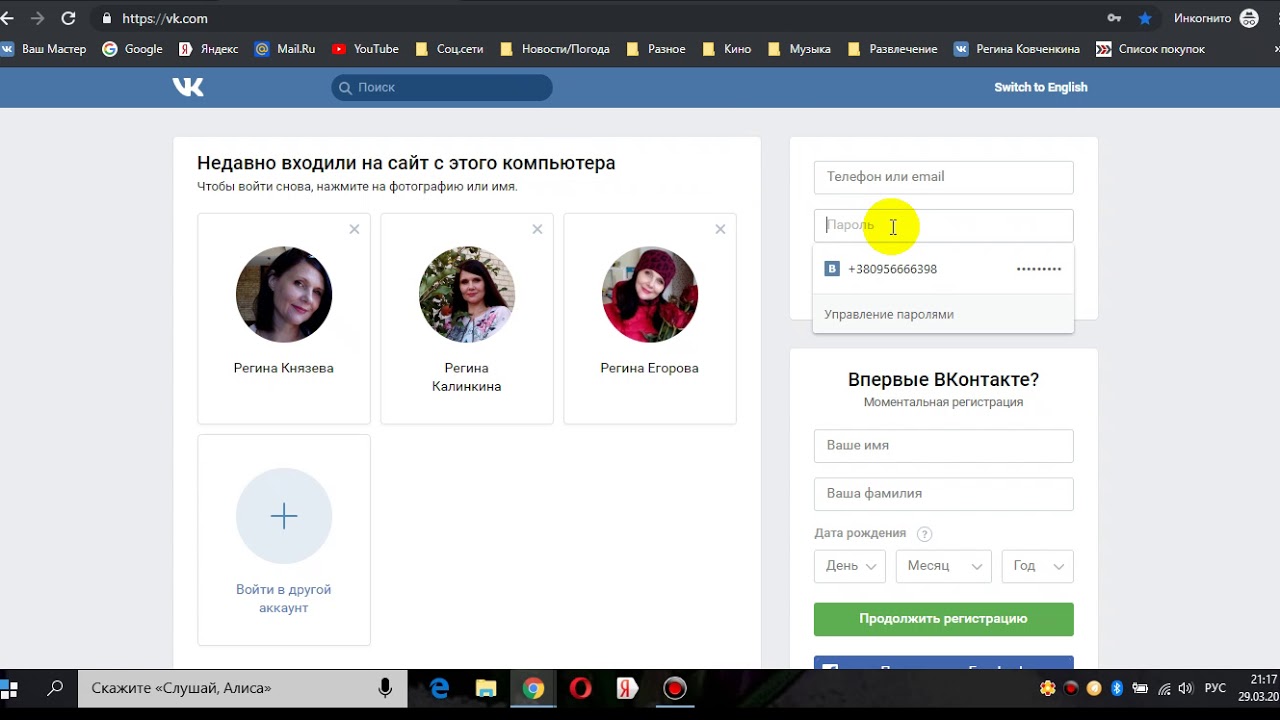Viewport: 1280px width, 720px height.
Task: Remove Регина Калинкина from recent accounts
Action: pos(537,229)
